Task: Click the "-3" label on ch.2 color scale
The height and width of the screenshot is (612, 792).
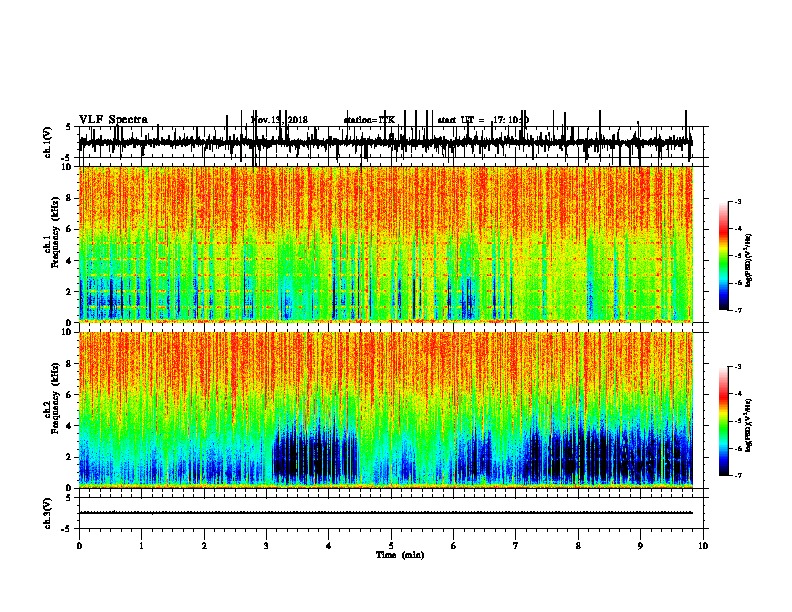Action: [737, 367]
